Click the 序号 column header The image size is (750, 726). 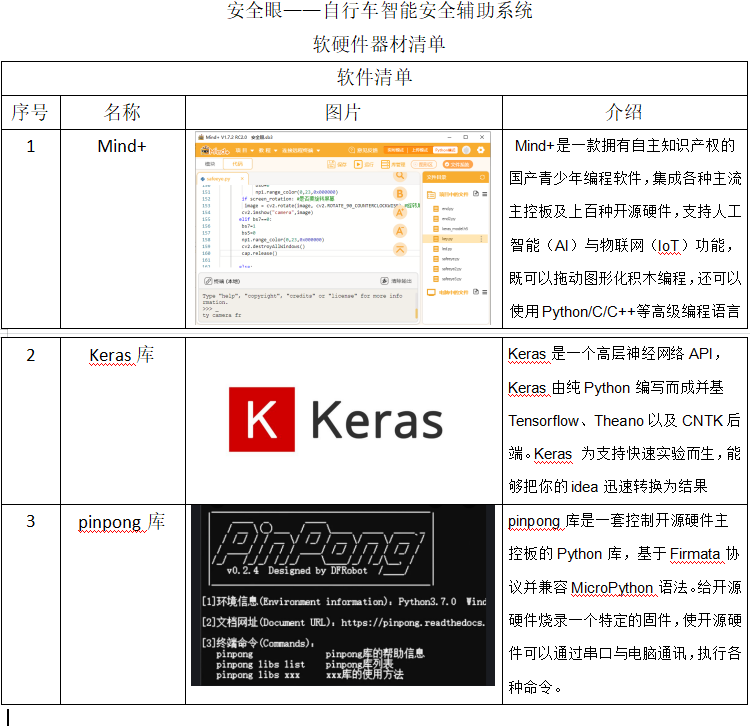(30, 112)
